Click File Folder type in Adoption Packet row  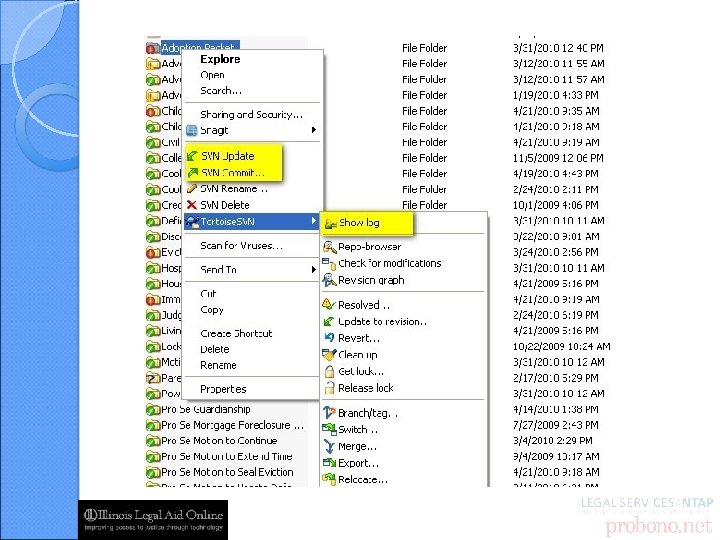pos(424,48)
